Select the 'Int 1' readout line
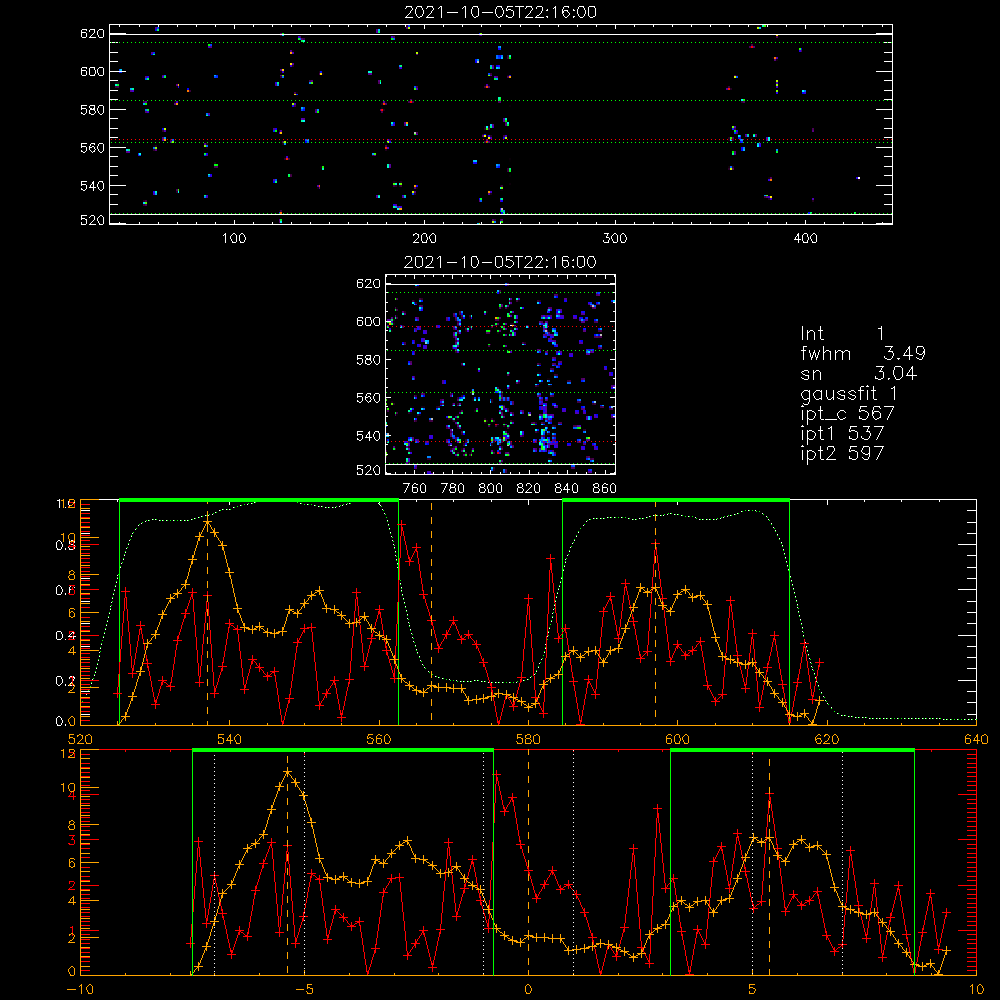Viewport: 1000px width, 1000px height. click(842, 334)
